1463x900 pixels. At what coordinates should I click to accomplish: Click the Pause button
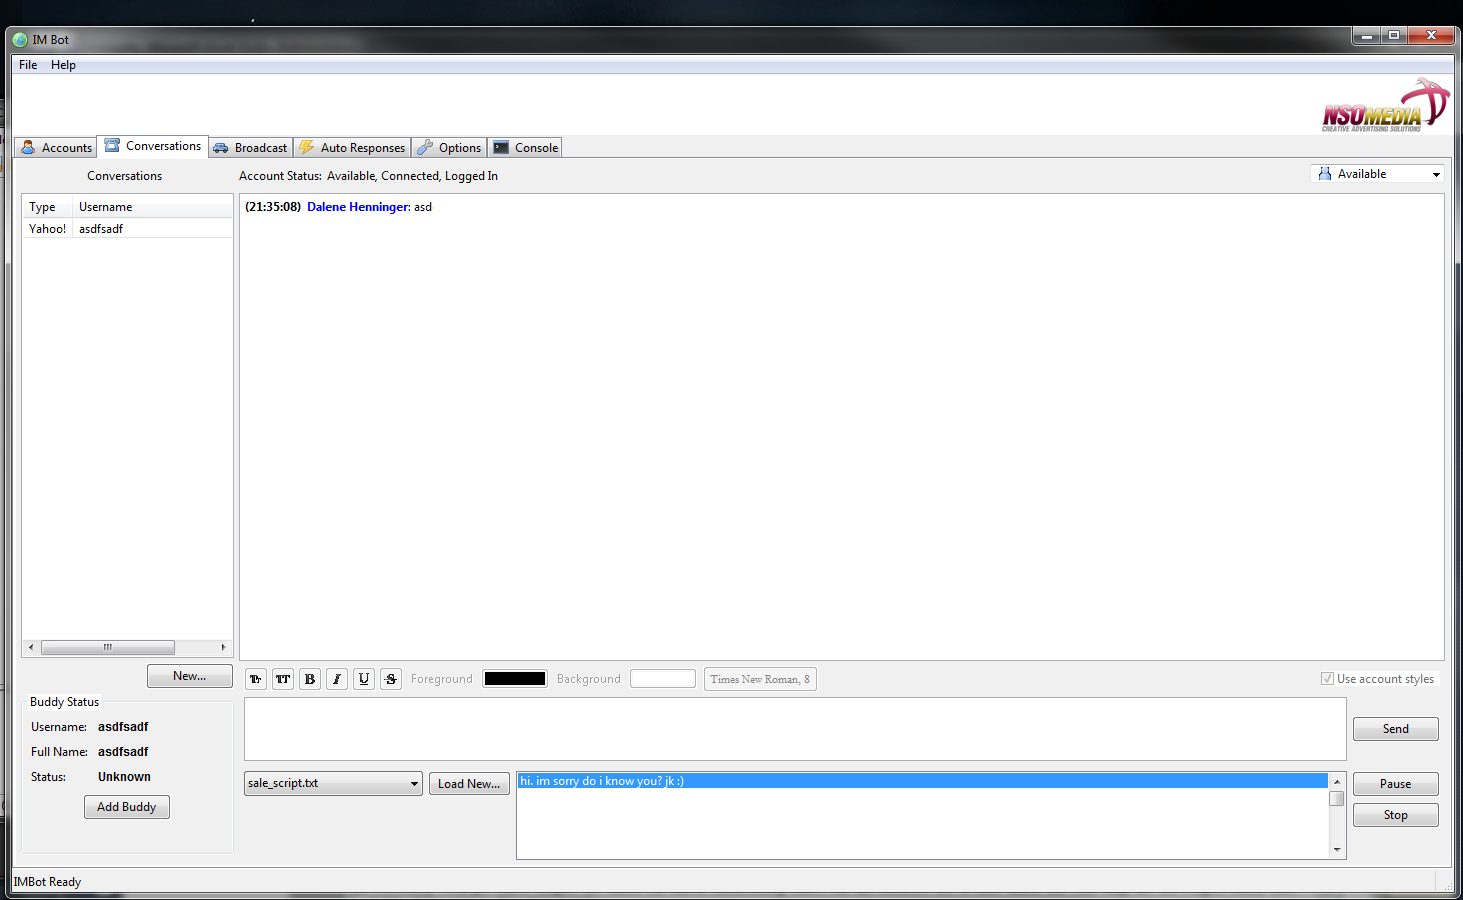click(1396, 784)
